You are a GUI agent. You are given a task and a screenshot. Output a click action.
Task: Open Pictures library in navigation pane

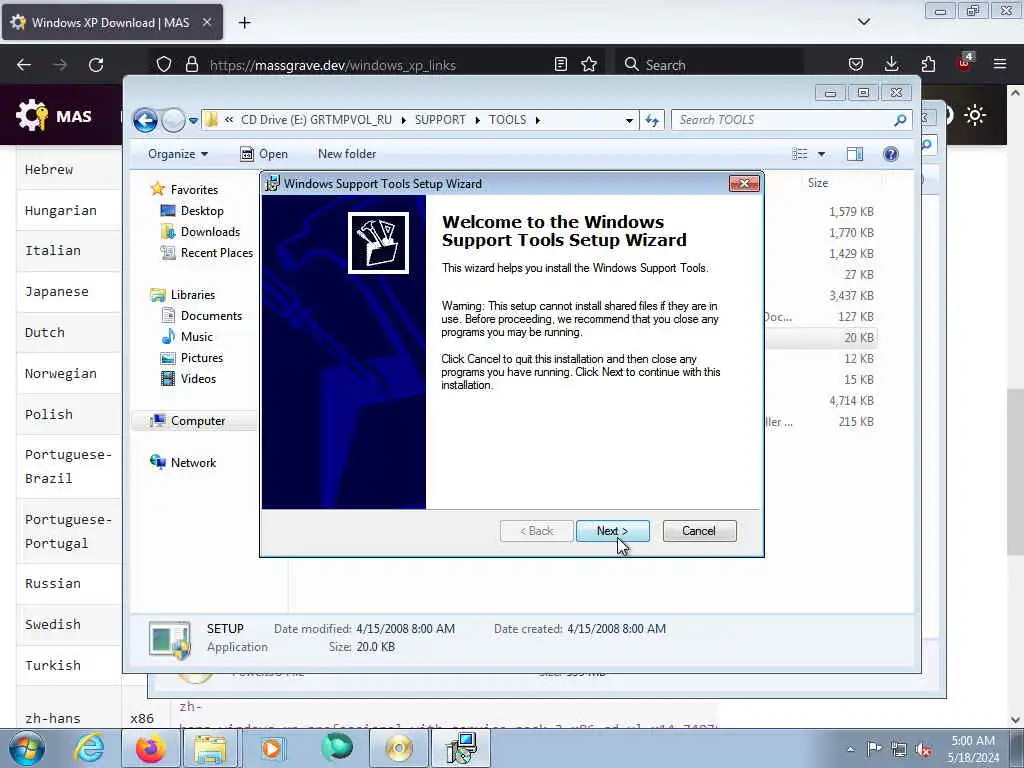coord(202,358)
